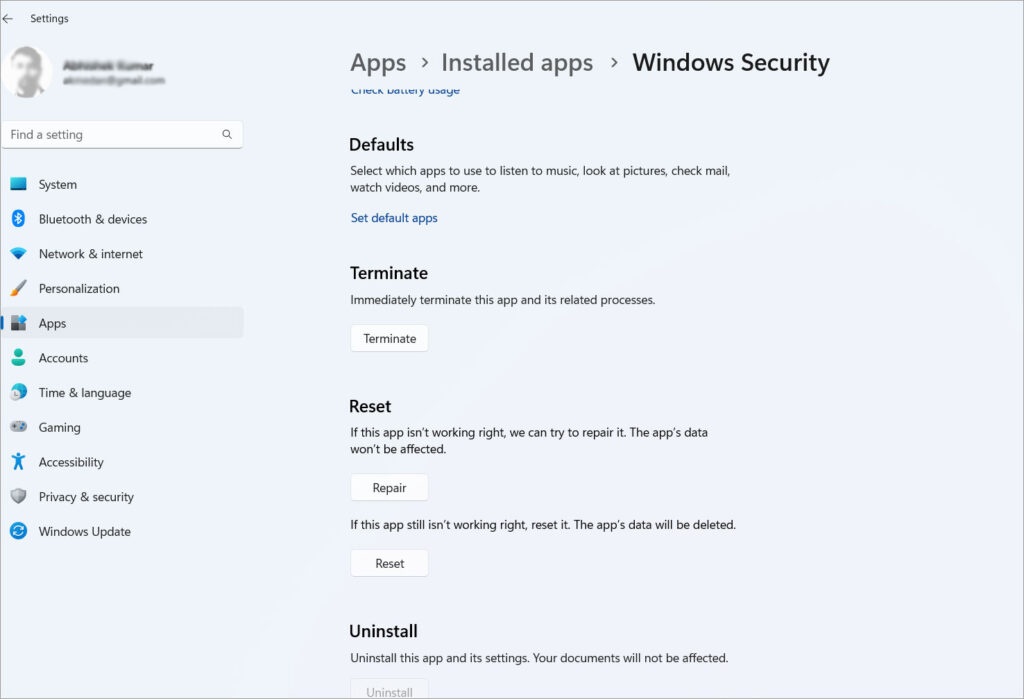Click the Personalization paintbrush icon
The width and height of the screenshot is (1024, 699).
point(18,288)
